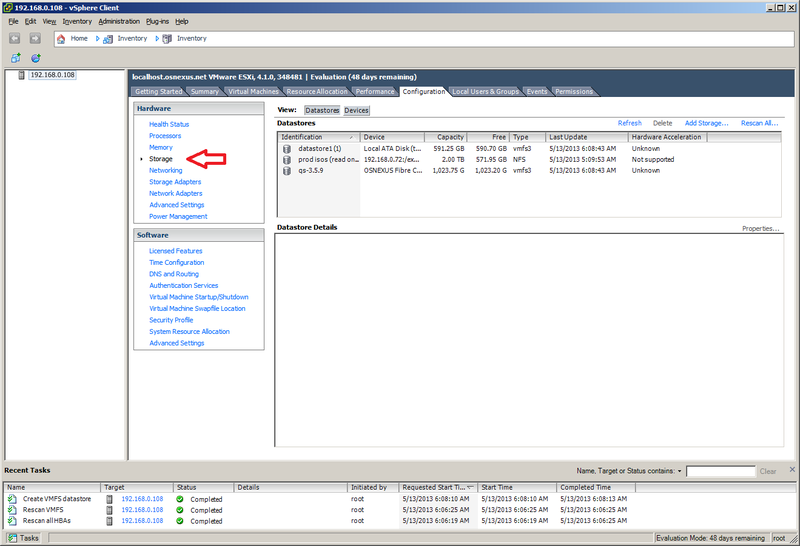Open the Edit menu
800x546 pixels.
[31, 21]
